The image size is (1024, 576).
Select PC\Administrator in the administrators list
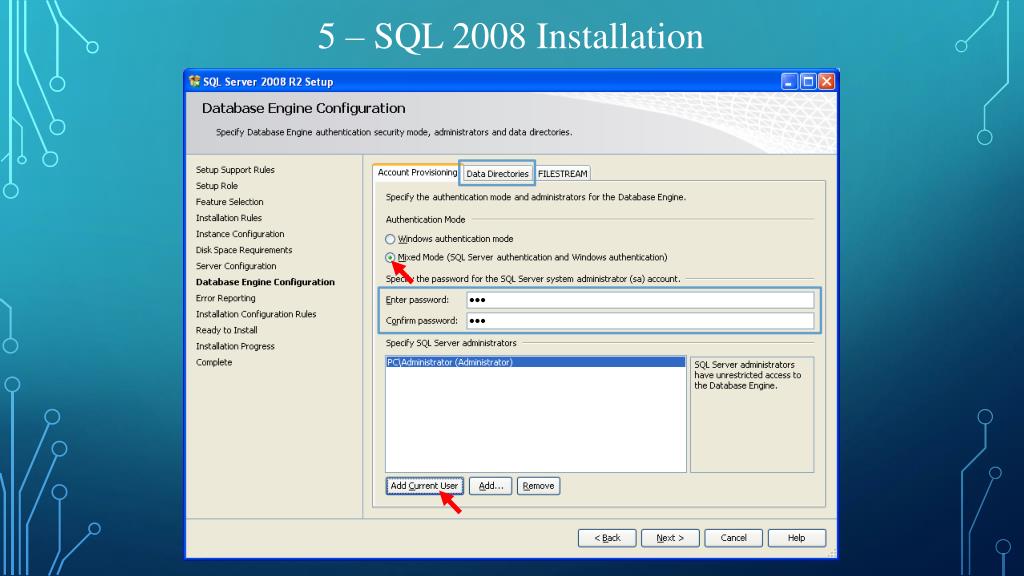[x=536, y=362]
